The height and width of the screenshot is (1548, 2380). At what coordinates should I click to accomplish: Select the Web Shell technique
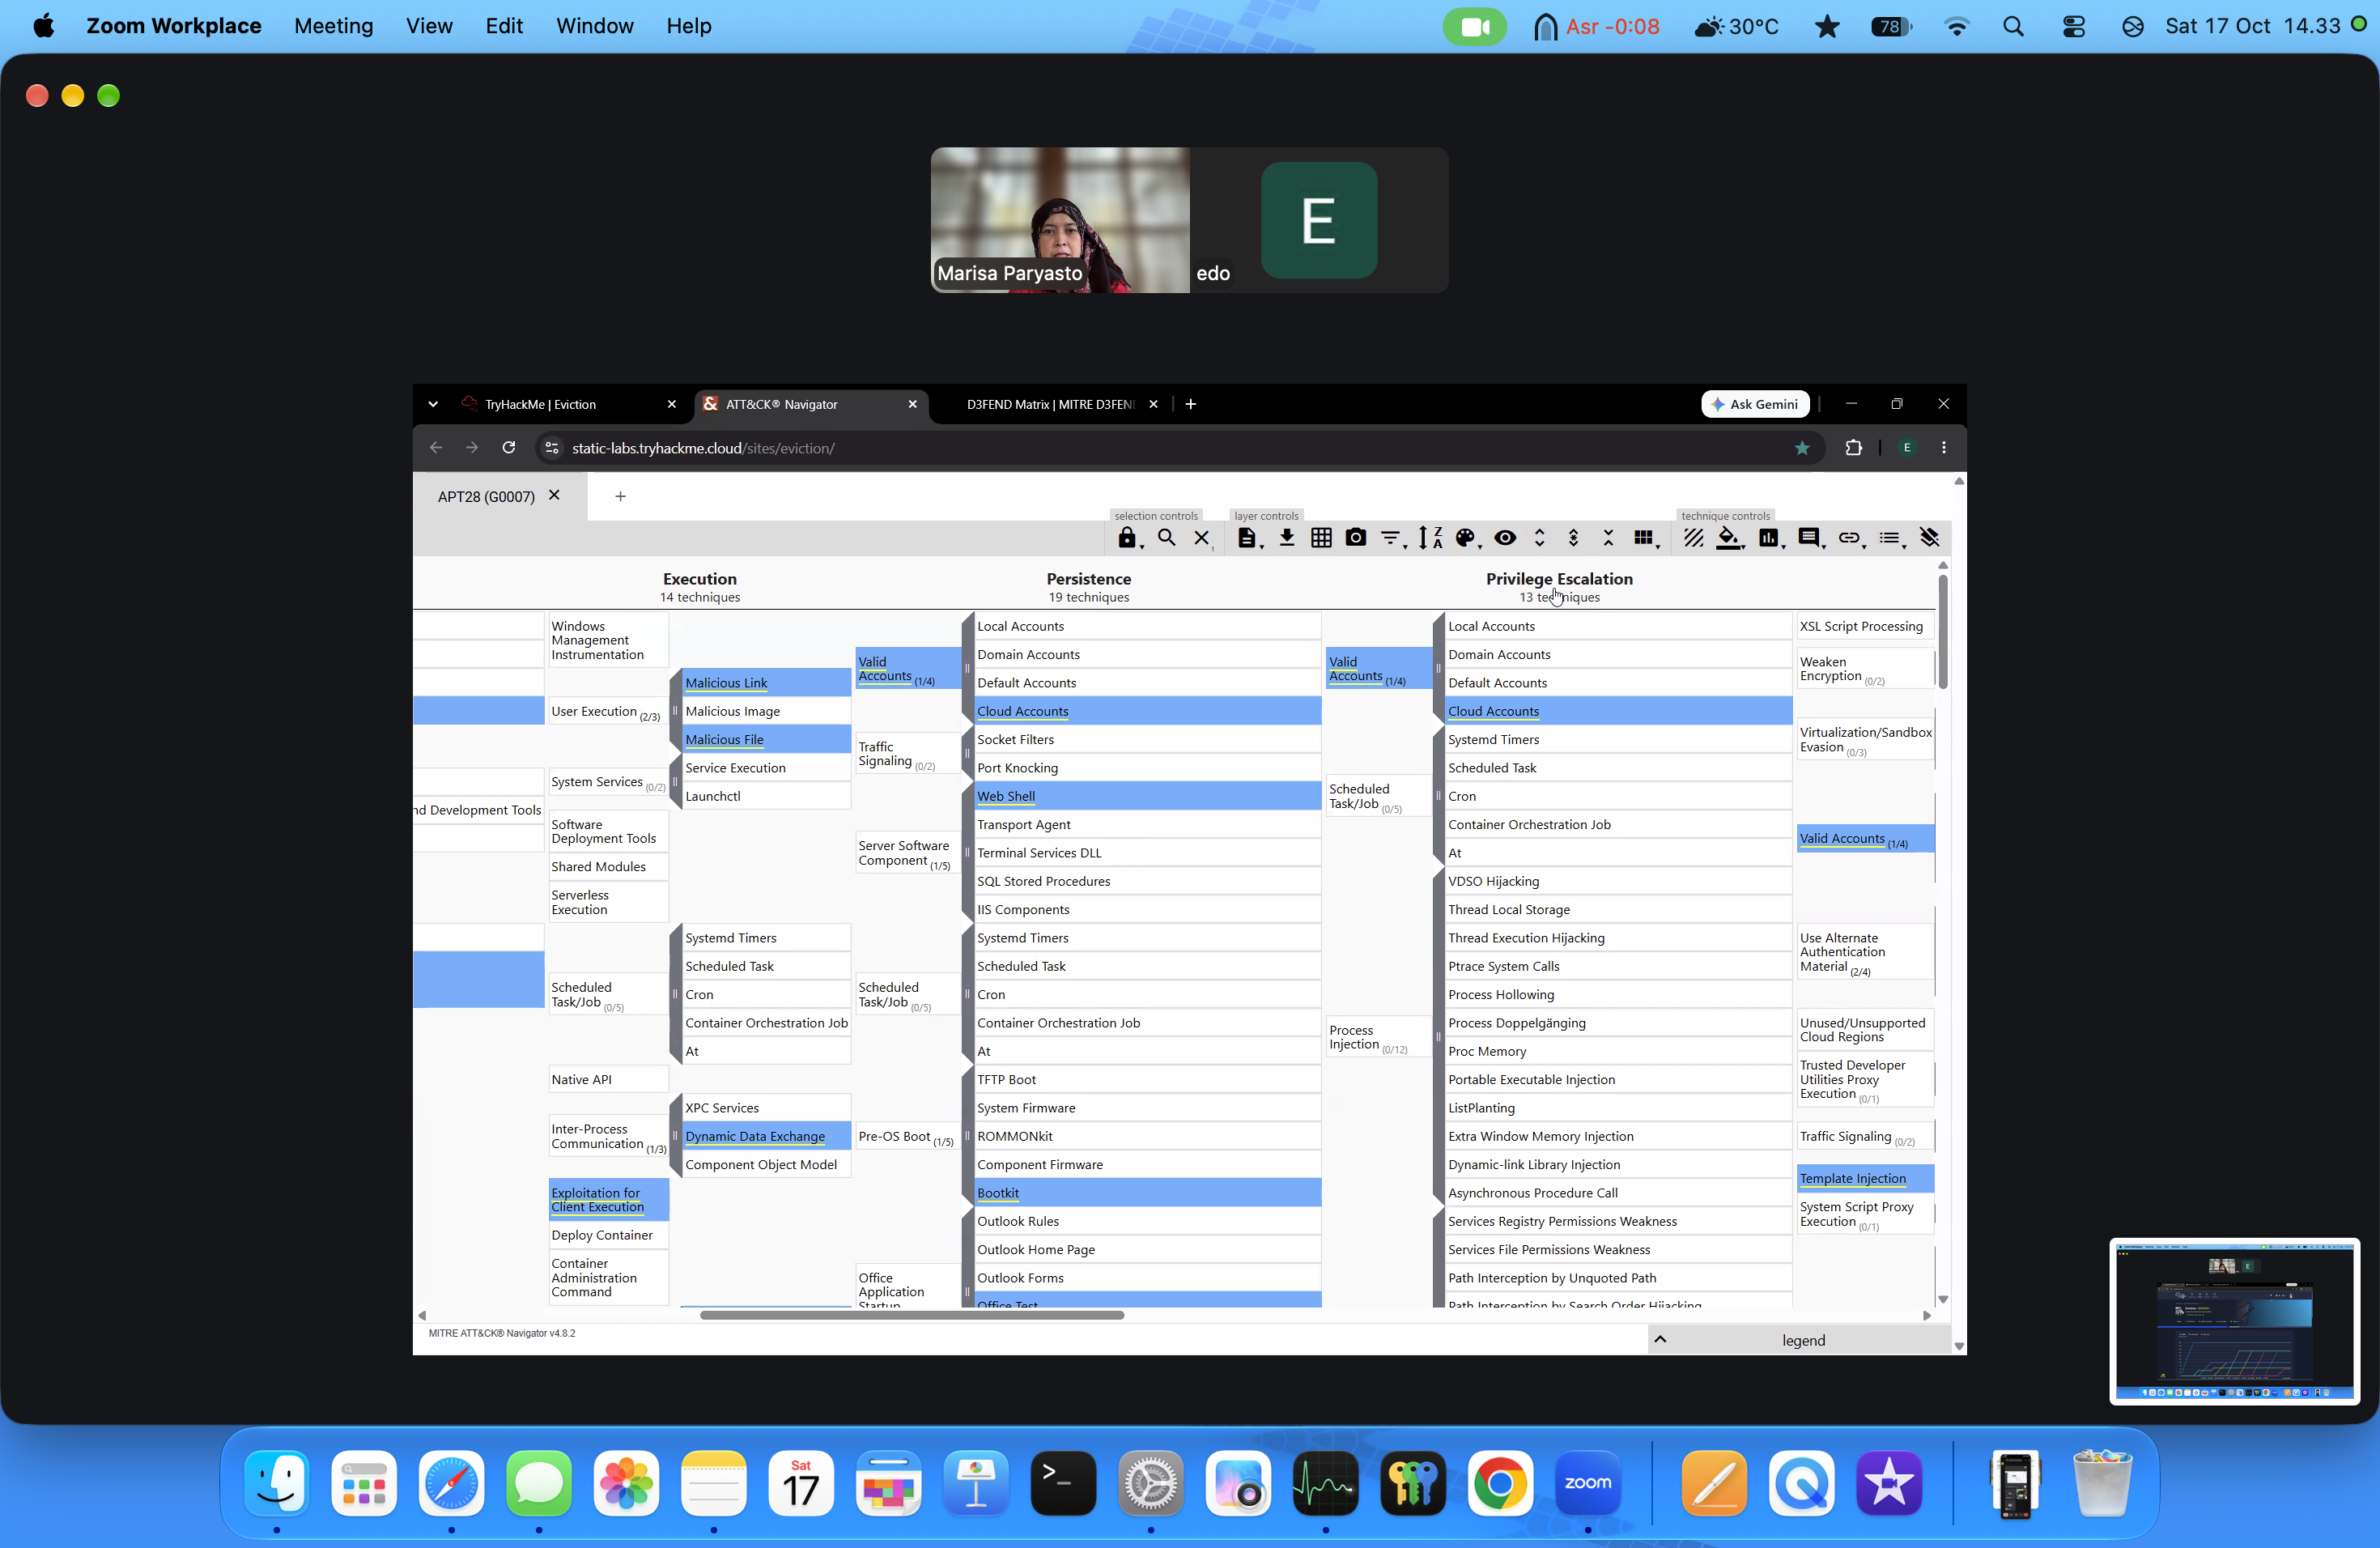click(x=1147, y=796)
